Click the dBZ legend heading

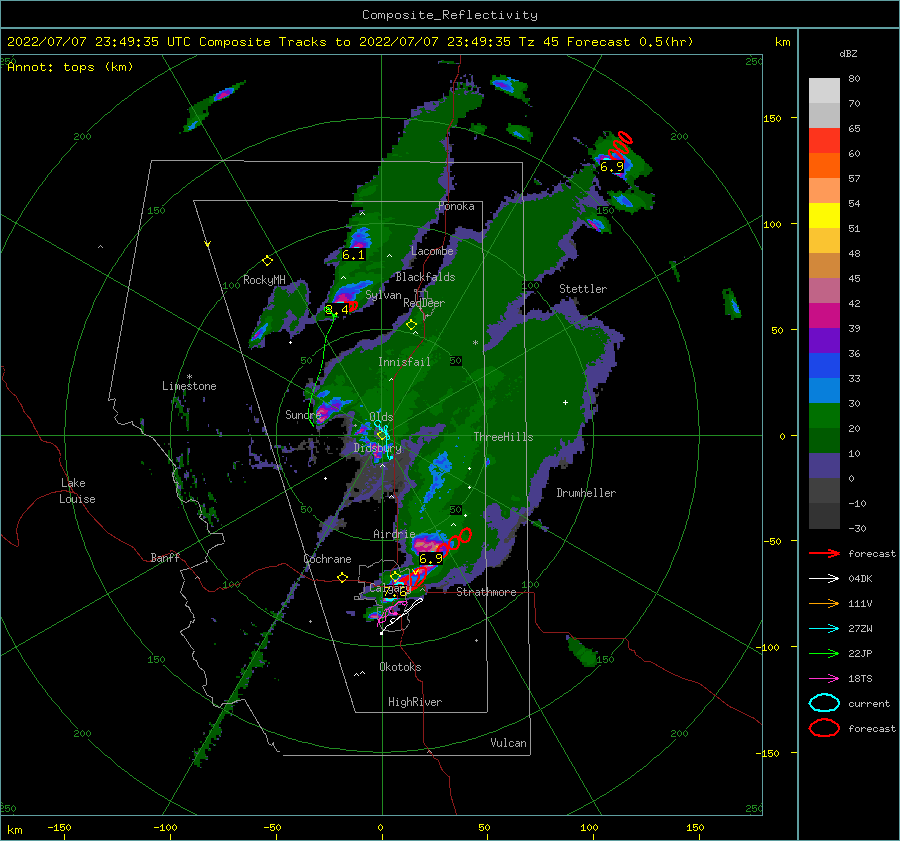point(848,54)
